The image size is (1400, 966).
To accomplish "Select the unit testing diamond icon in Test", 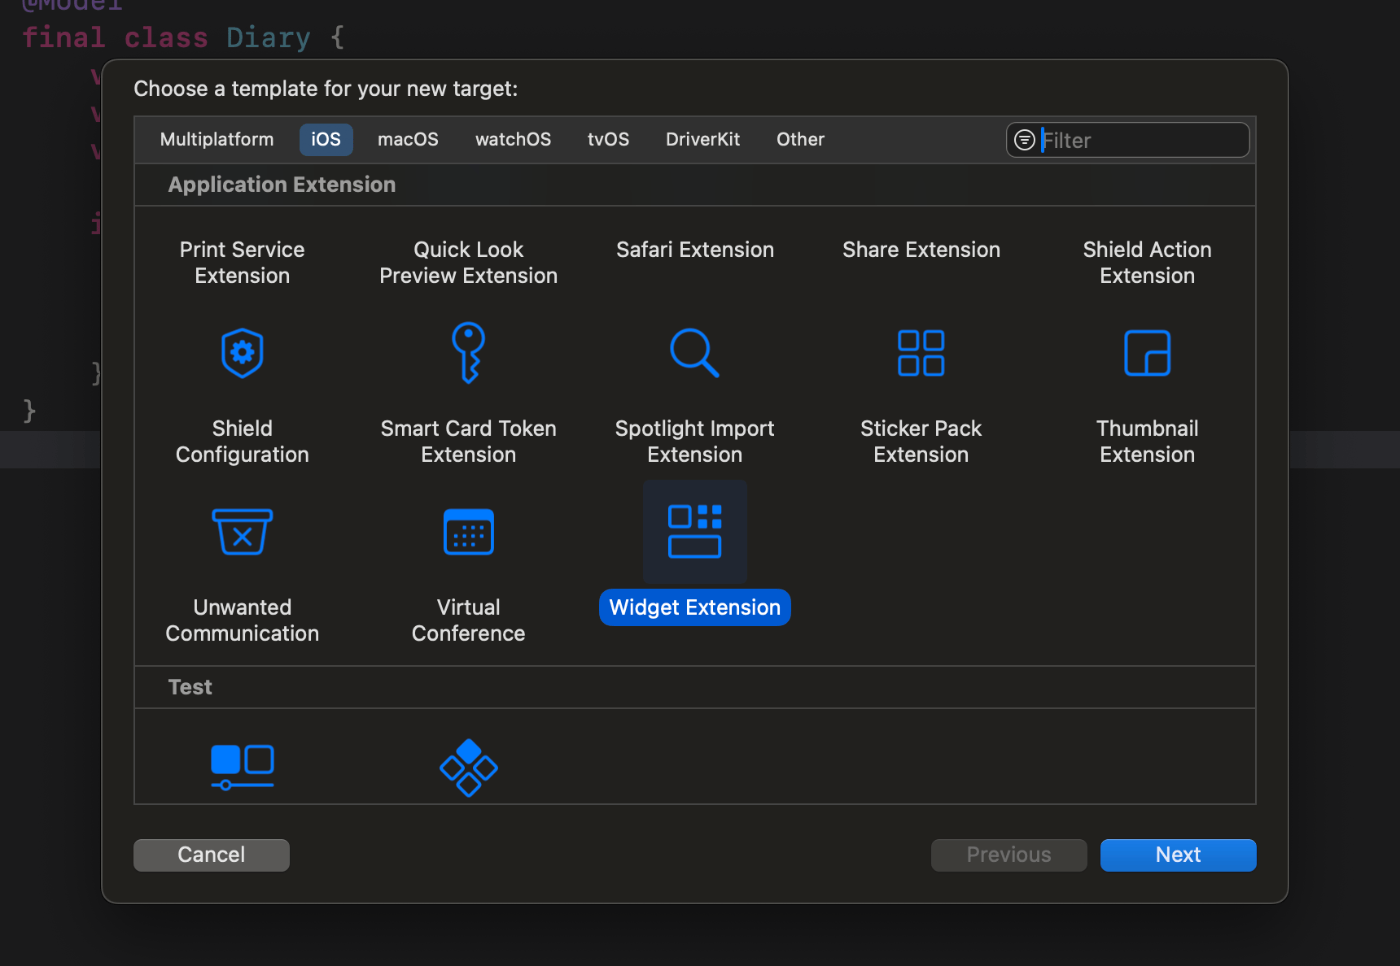I will pyautogui.click(x=468, y=768).
